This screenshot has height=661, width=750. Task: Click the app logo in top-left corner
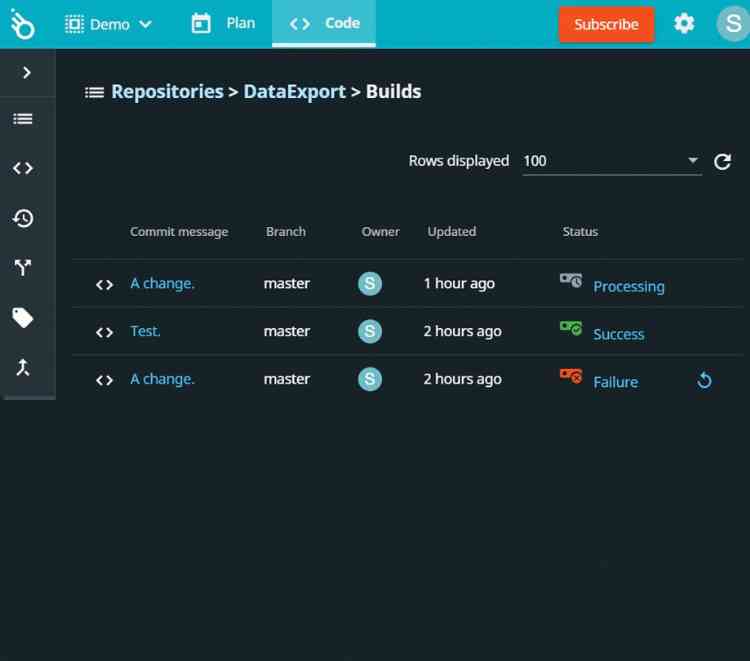pos(22,24)
